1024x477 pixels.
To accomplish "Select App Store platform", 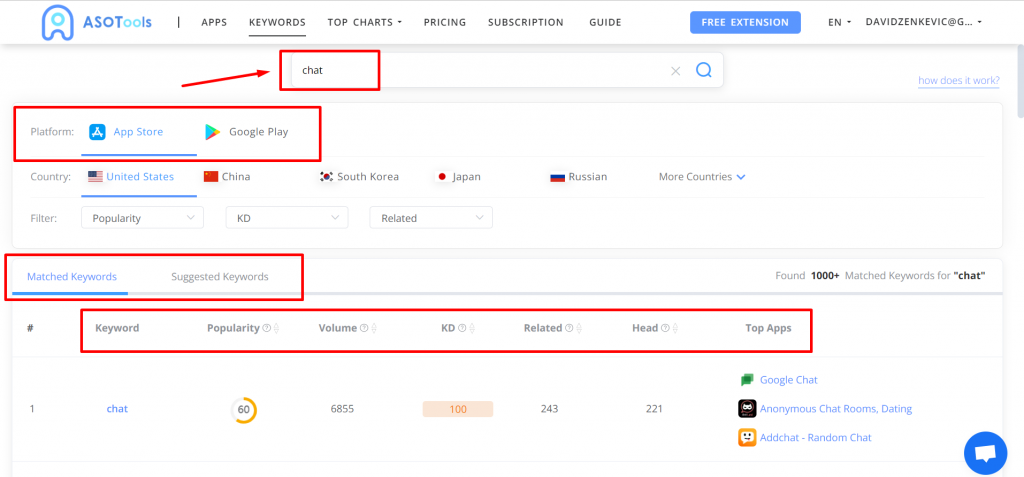I will [x=126, y=132].
